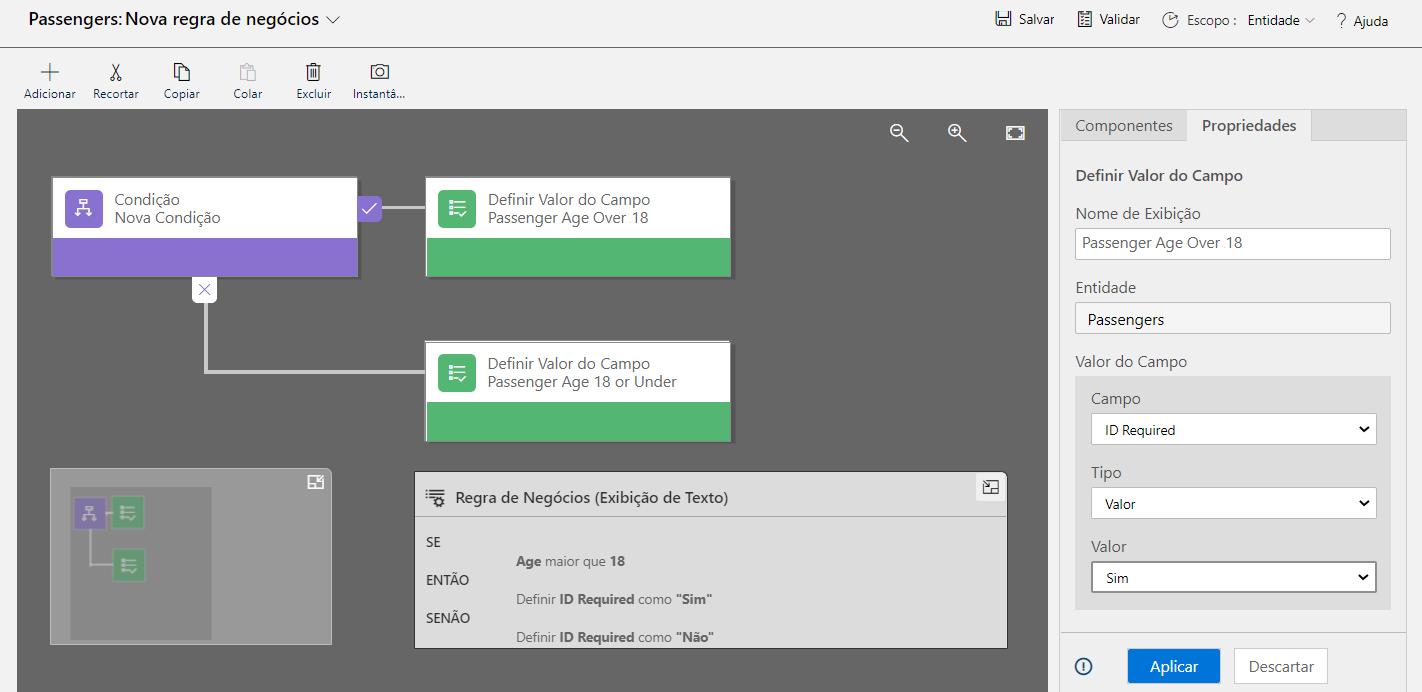This screenshot has width=1422, height=692.
Task: Click the info icon beside Aplicar
Action: coord(1083,667)
